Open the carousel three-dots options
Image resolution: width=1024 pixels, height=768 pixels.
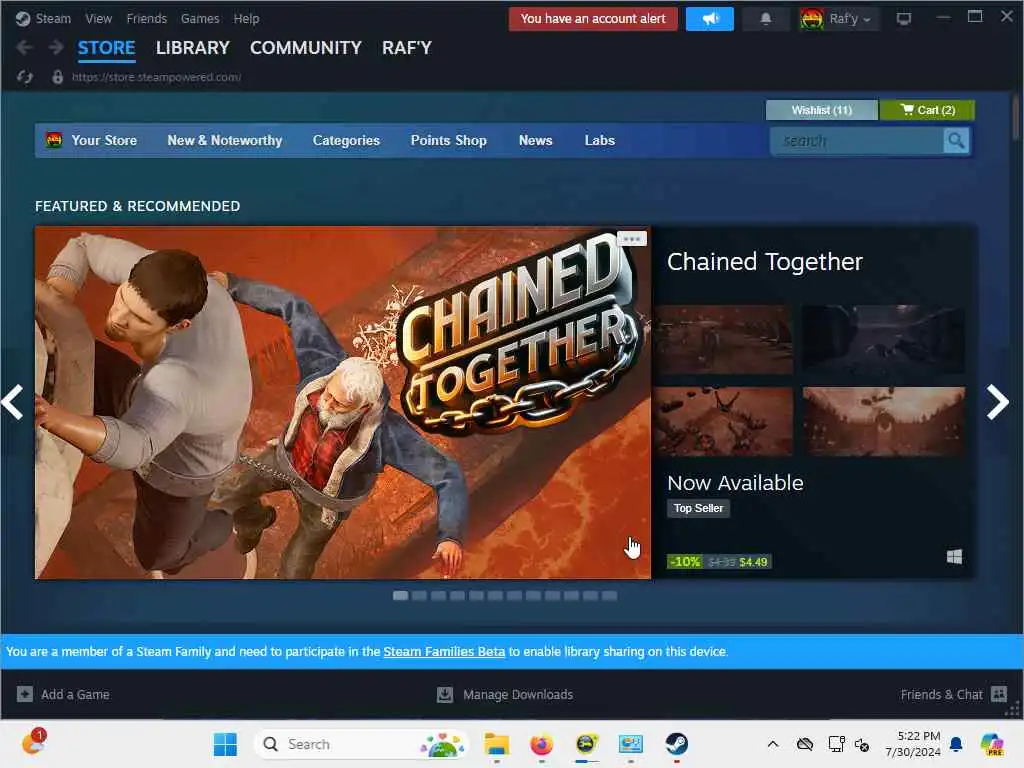click(x=632, y=238)
